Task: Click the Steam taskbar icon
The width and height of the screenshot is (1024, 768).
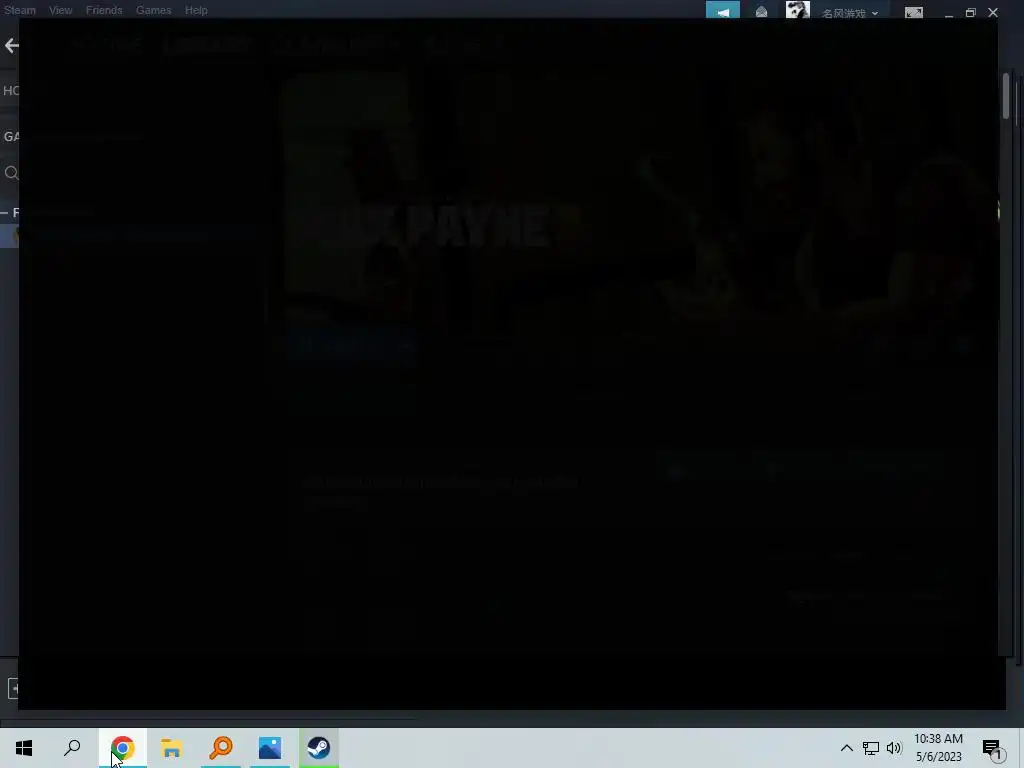Action: pos(319,748)
